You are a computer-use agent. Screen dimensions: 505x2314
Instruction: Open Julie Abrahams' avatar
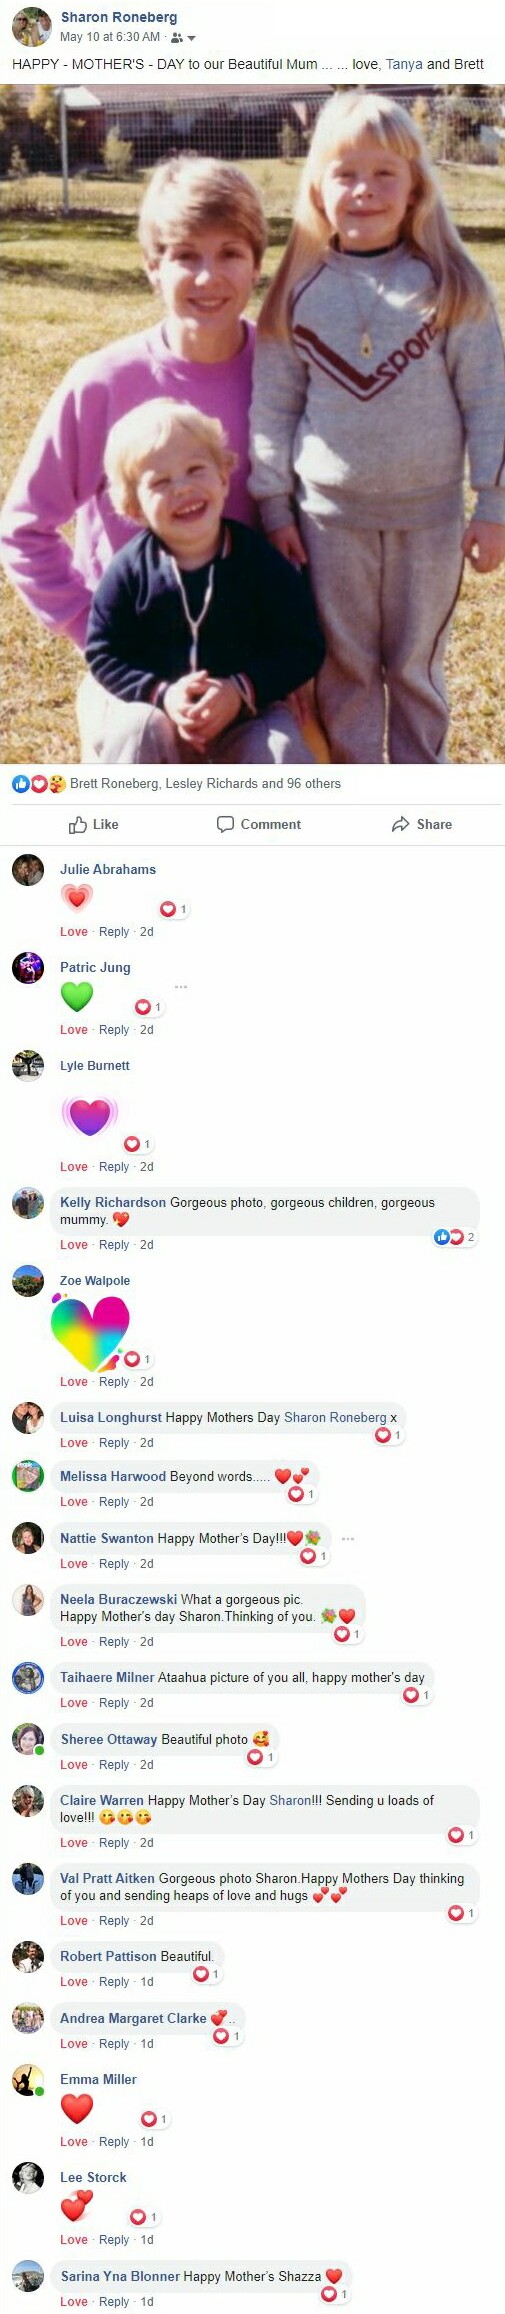pos(28,870)
